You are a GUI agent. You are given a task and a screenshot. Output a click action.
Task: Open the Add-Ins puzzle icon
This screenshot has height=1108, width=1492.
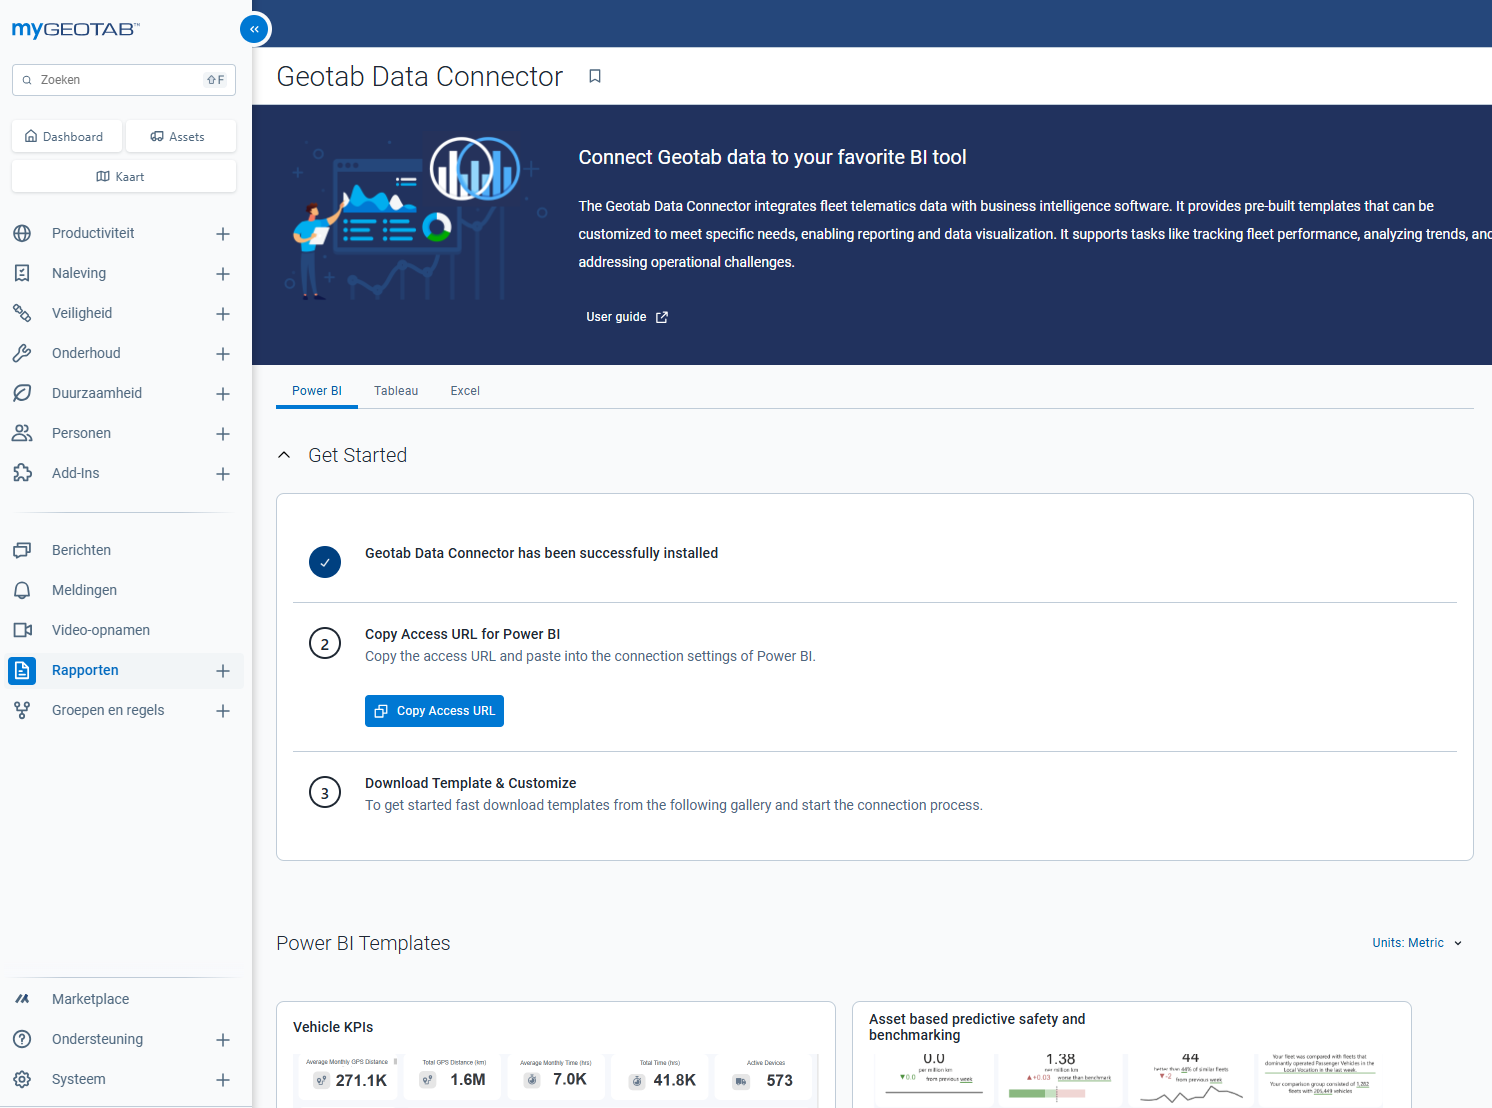[22, 473]
